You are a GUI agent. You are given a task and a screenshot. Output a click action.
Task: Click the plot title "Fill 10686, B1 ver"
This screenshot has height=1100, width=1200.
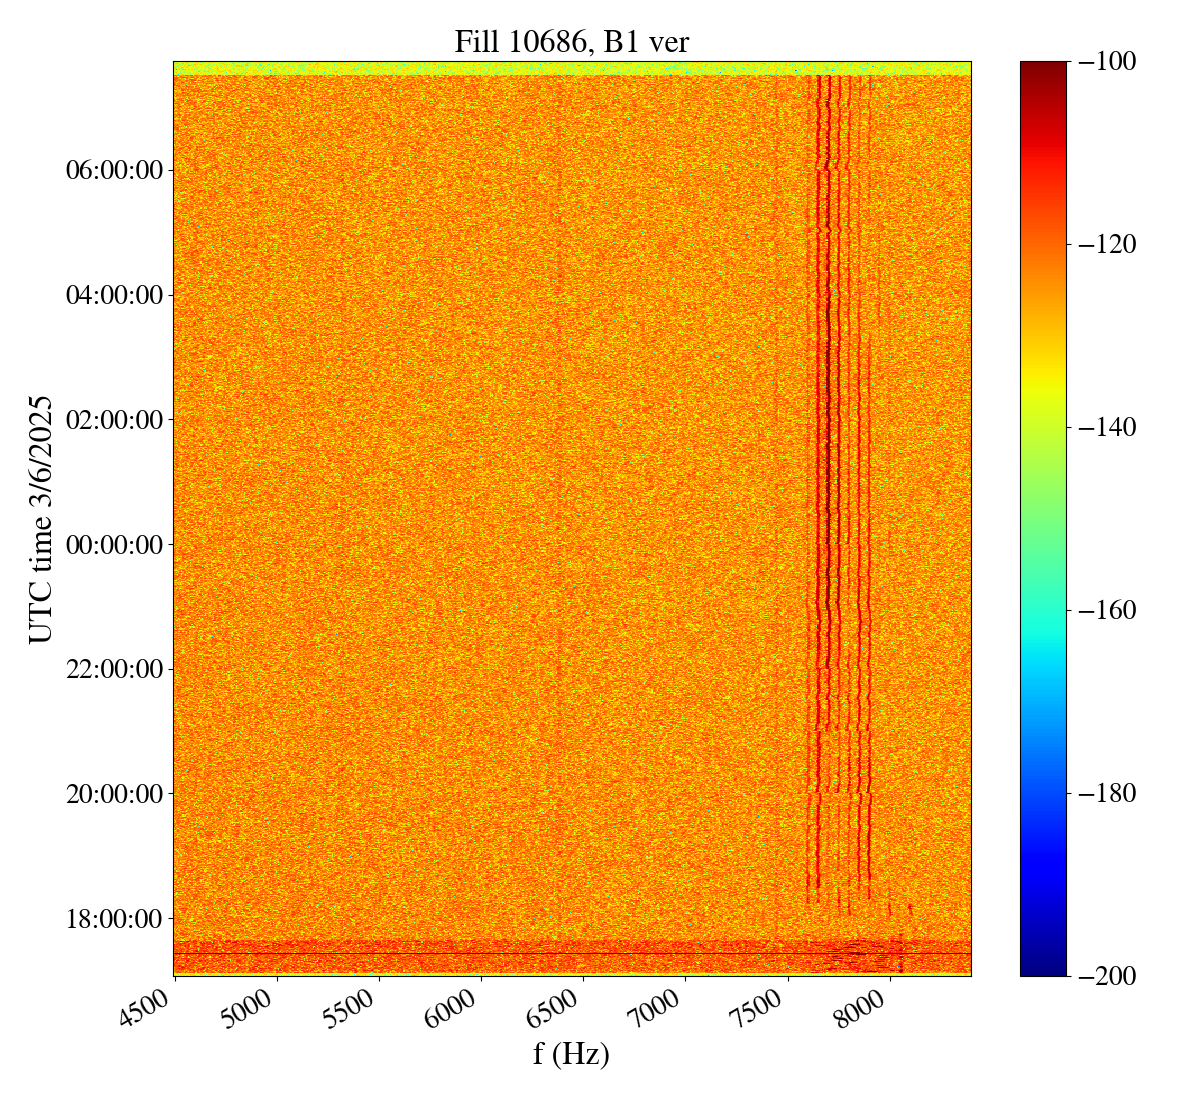571,41
